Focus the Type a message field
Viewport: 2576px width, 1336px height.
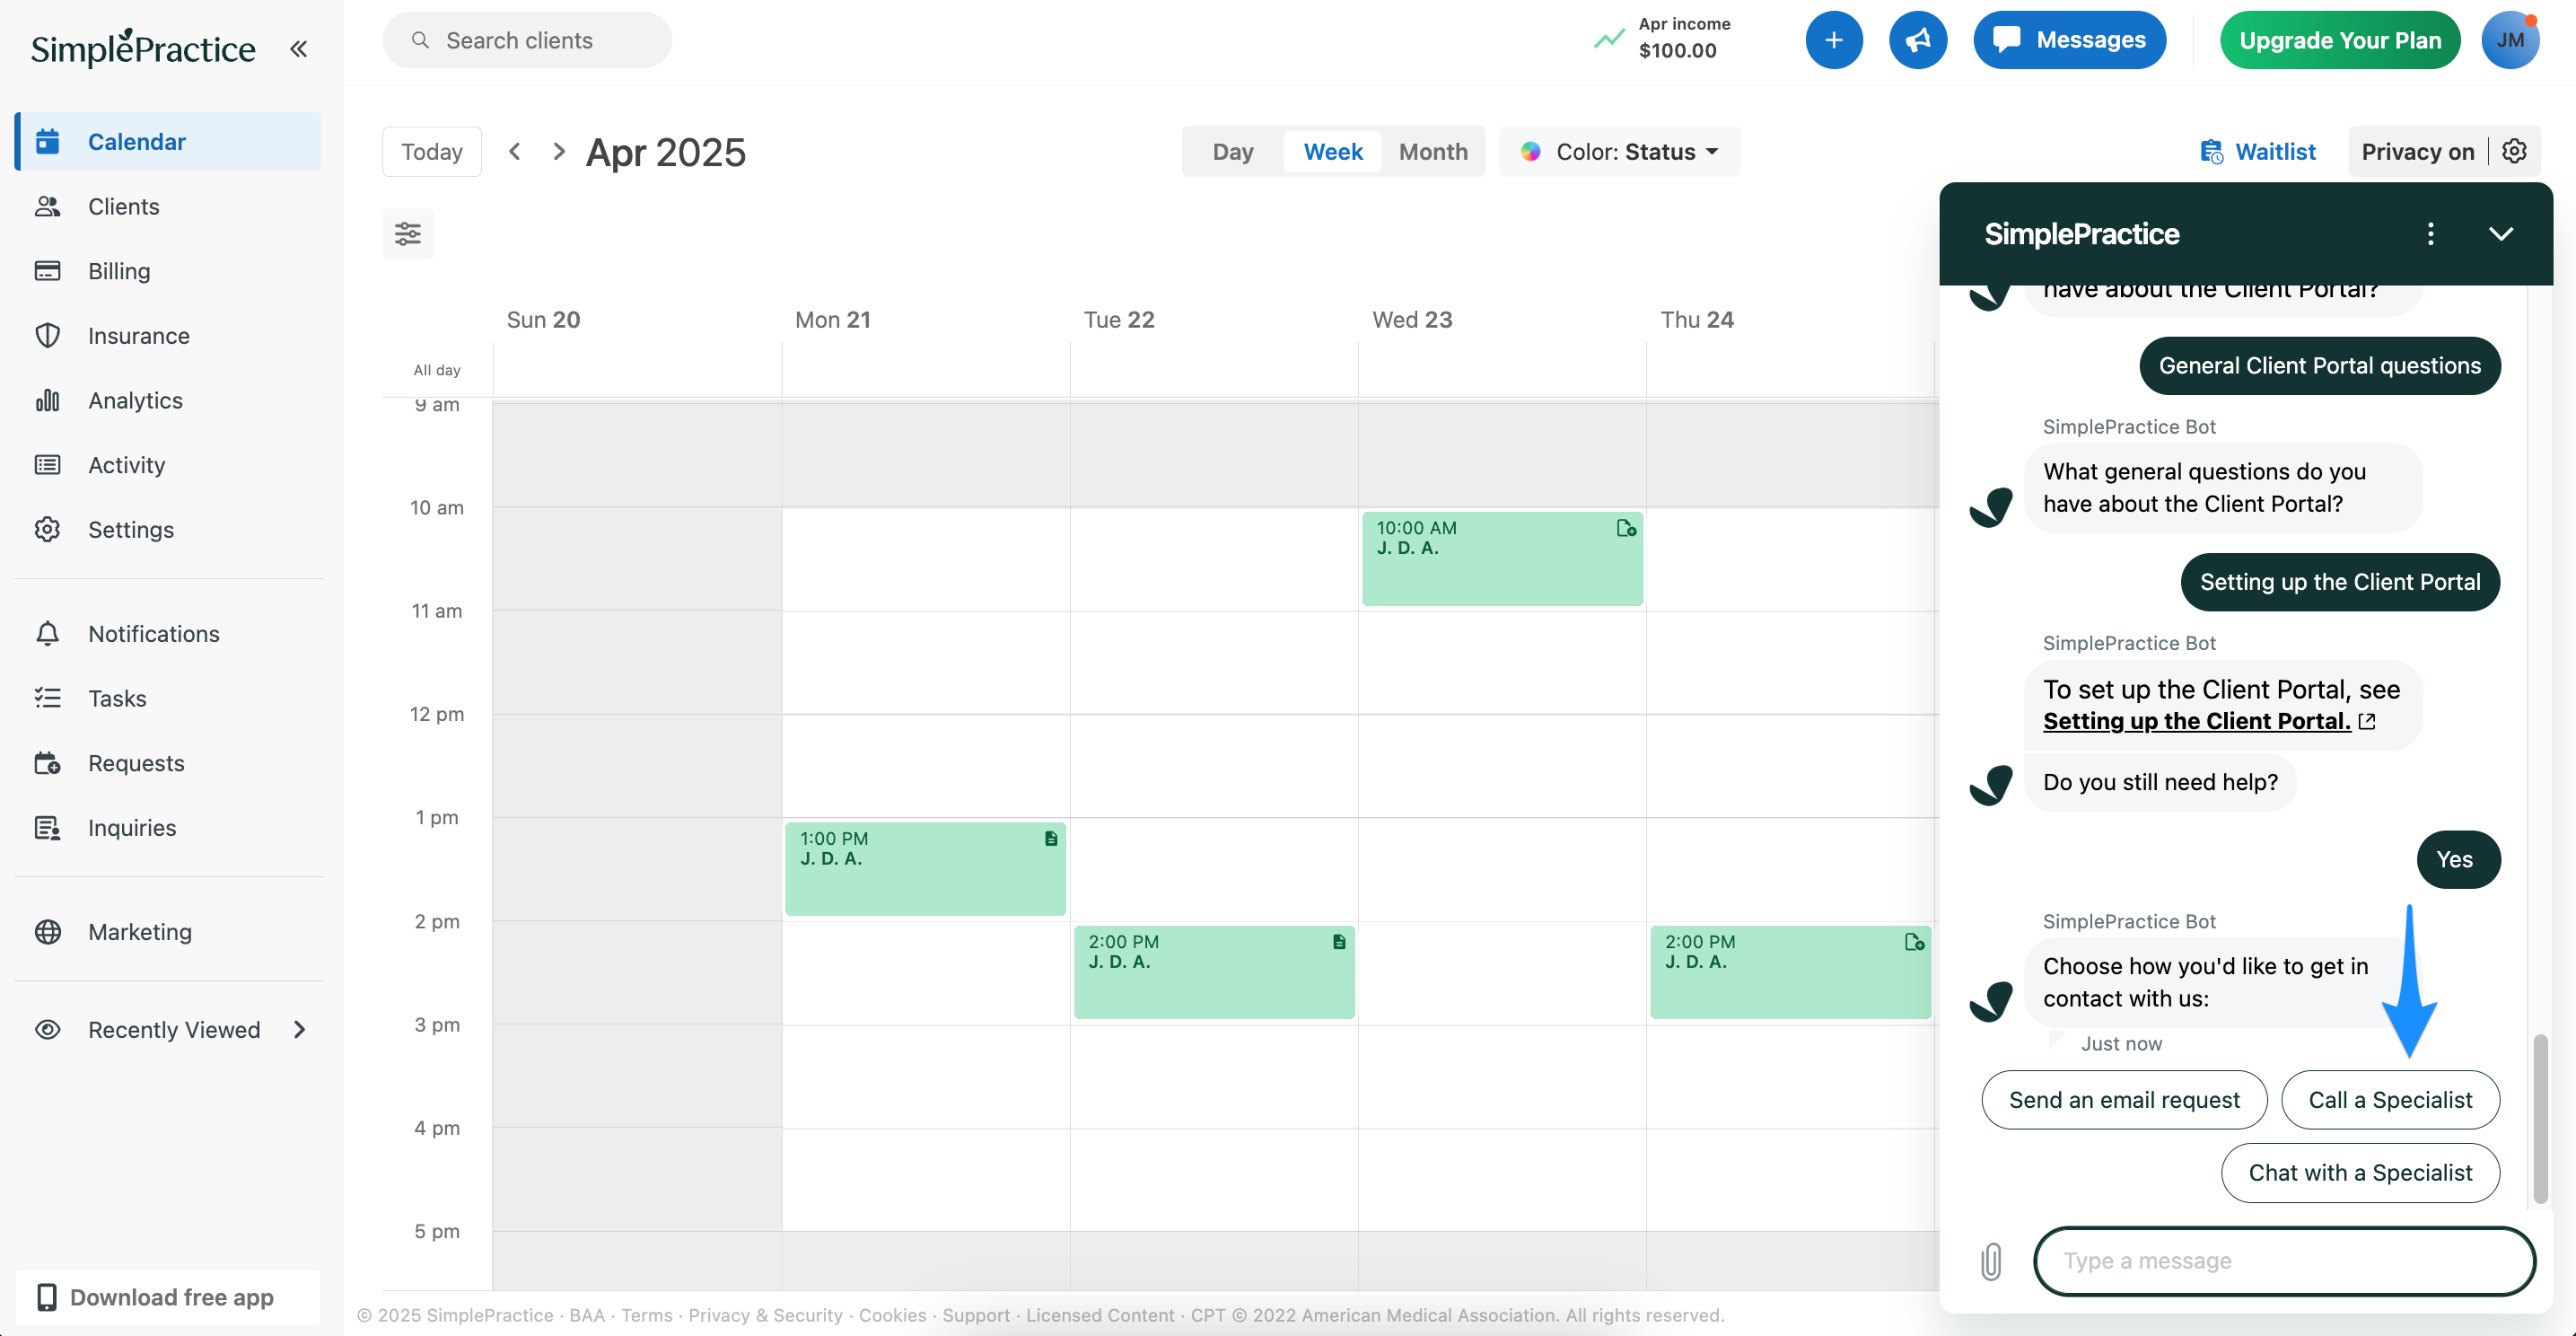[2284, 1260]
